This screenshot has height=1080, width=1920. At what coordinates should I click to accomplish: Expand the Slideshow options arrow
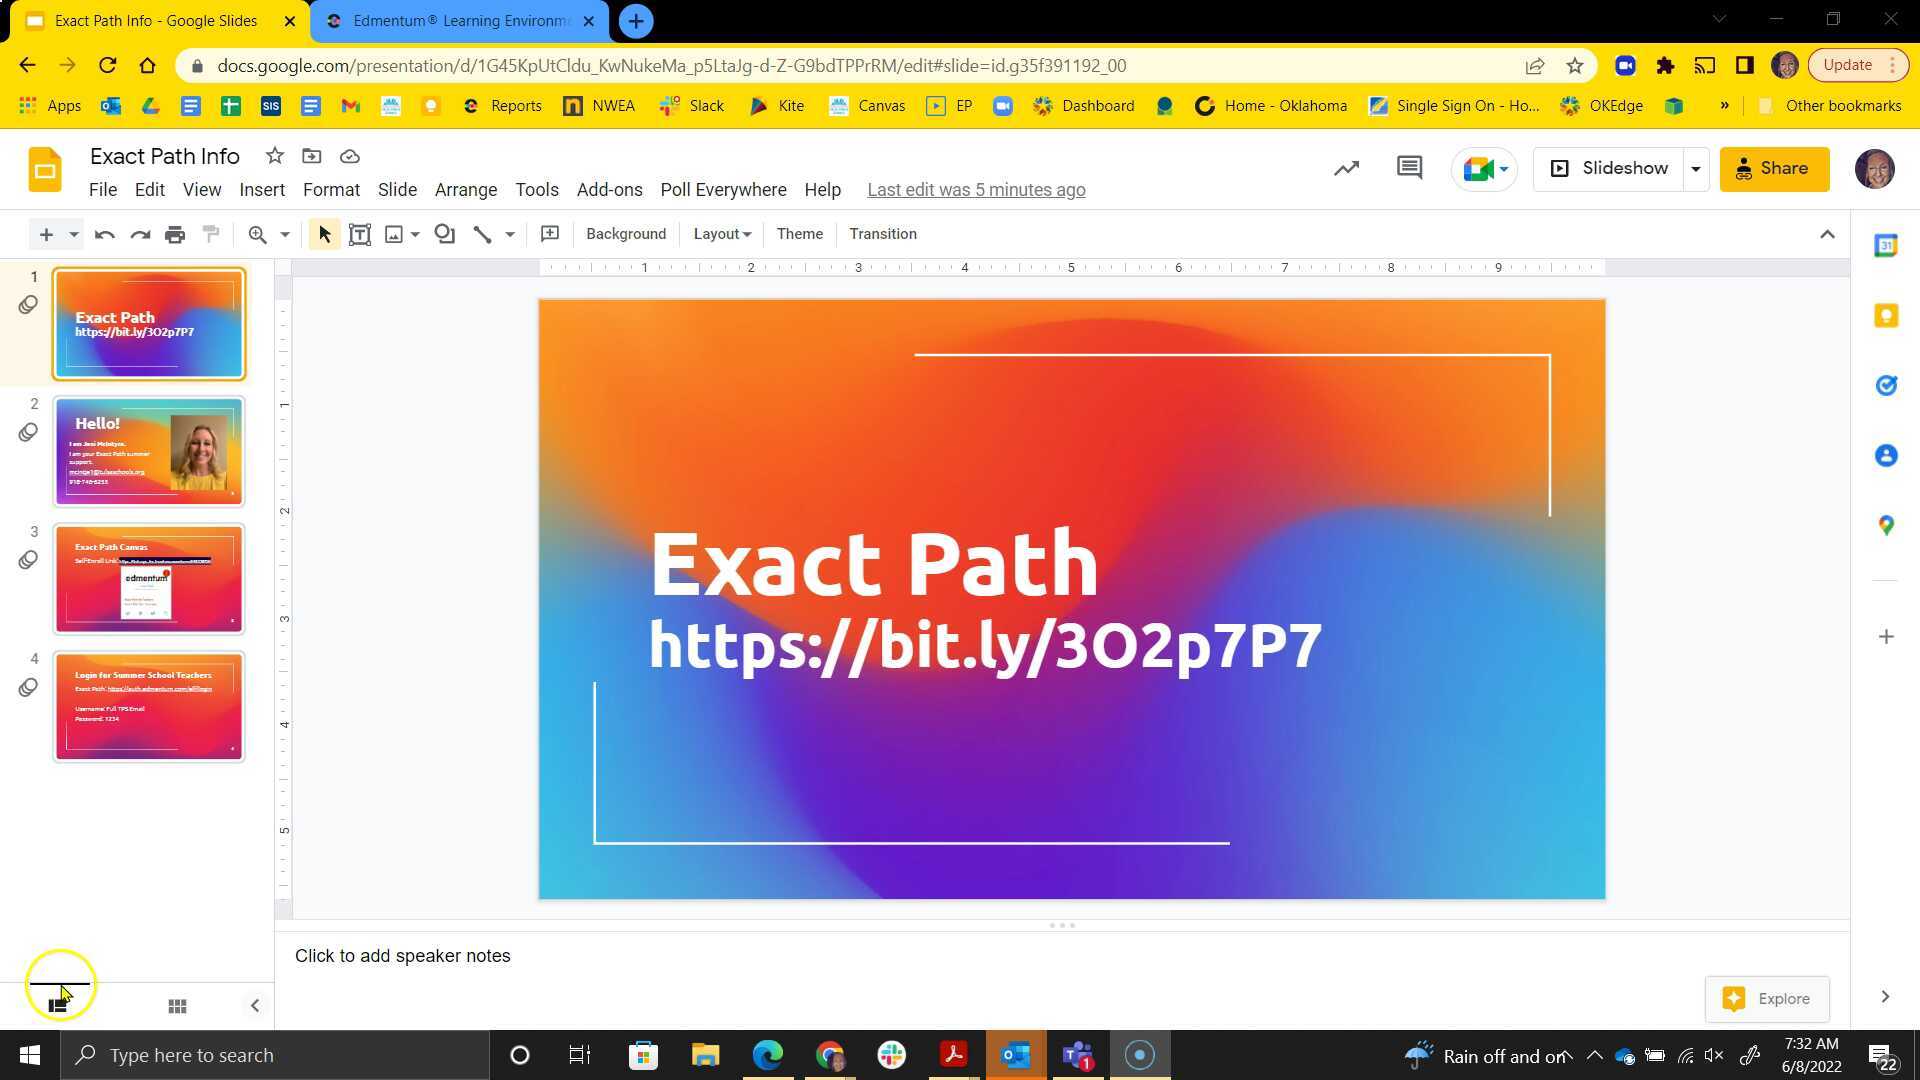coord(1696,168)
